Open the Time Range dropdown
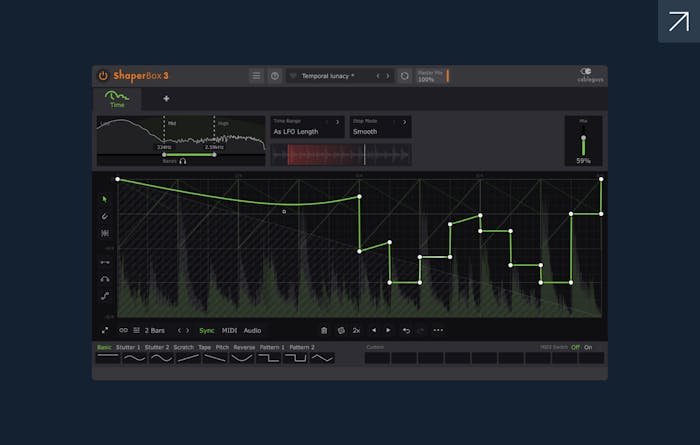Screen dimensions: 700x445 coord(307,127)
